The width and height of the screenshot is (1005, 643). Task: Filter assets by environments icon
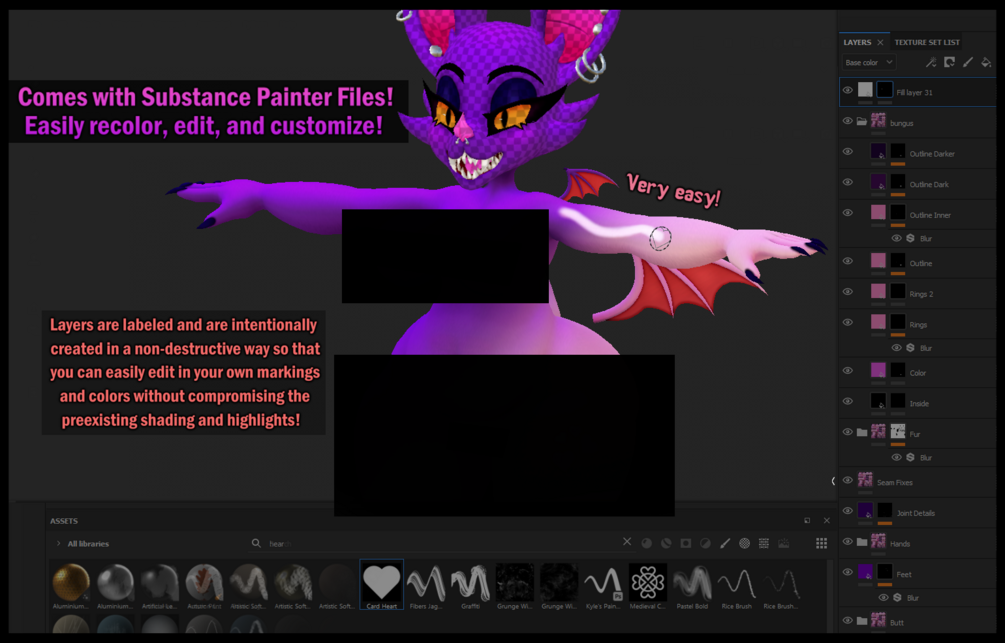pyautogui.click(x=783, y=543)
